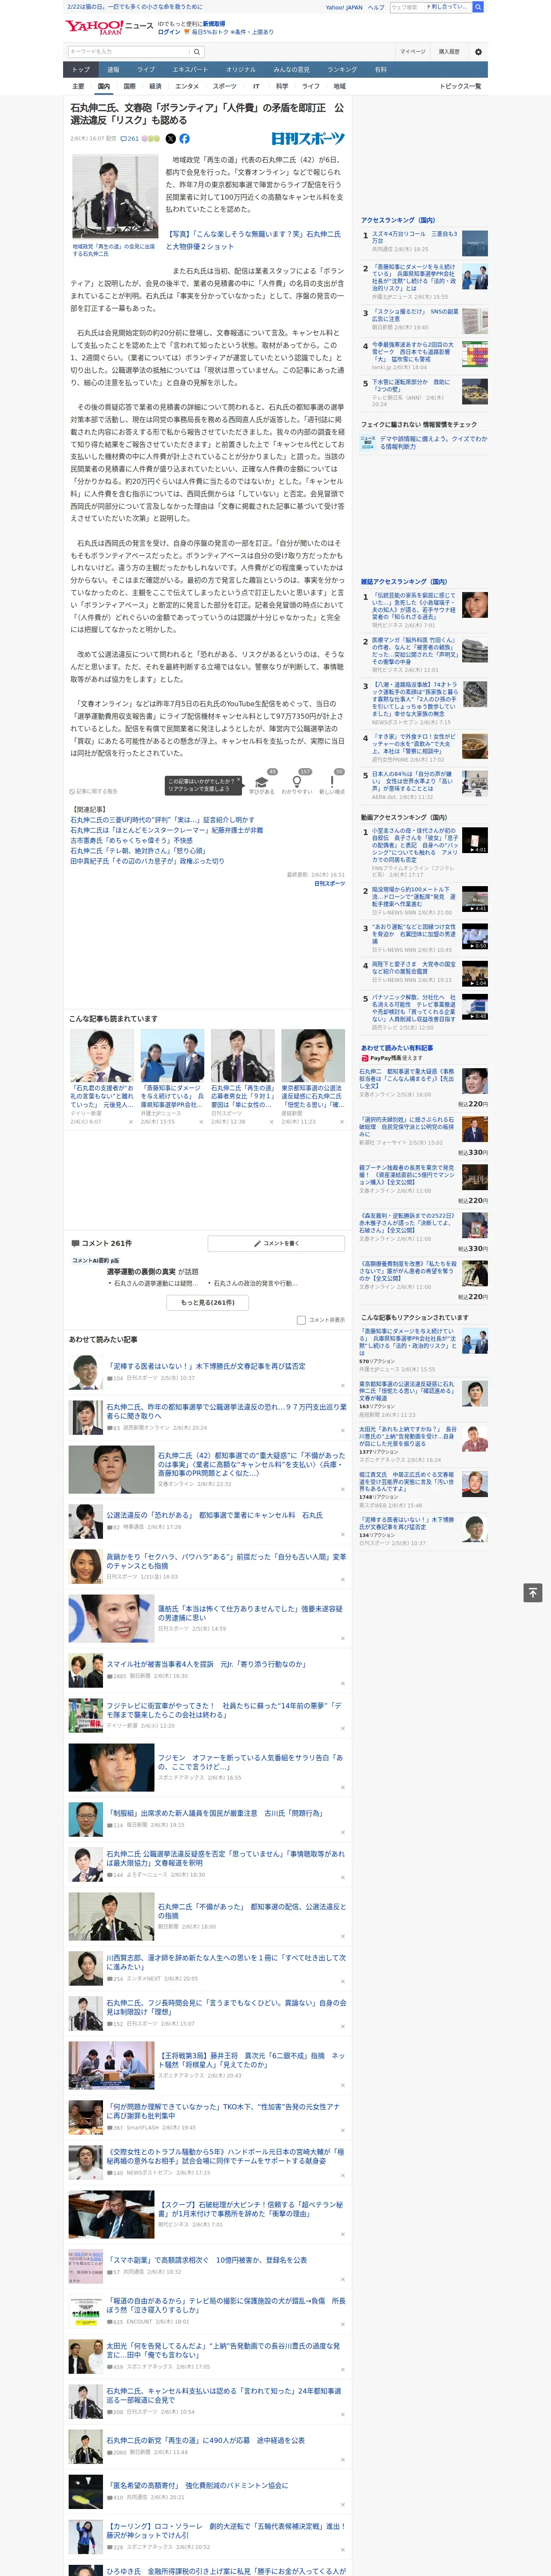
Task: Click the コメントを書く button
Action: click(276, 1244)
